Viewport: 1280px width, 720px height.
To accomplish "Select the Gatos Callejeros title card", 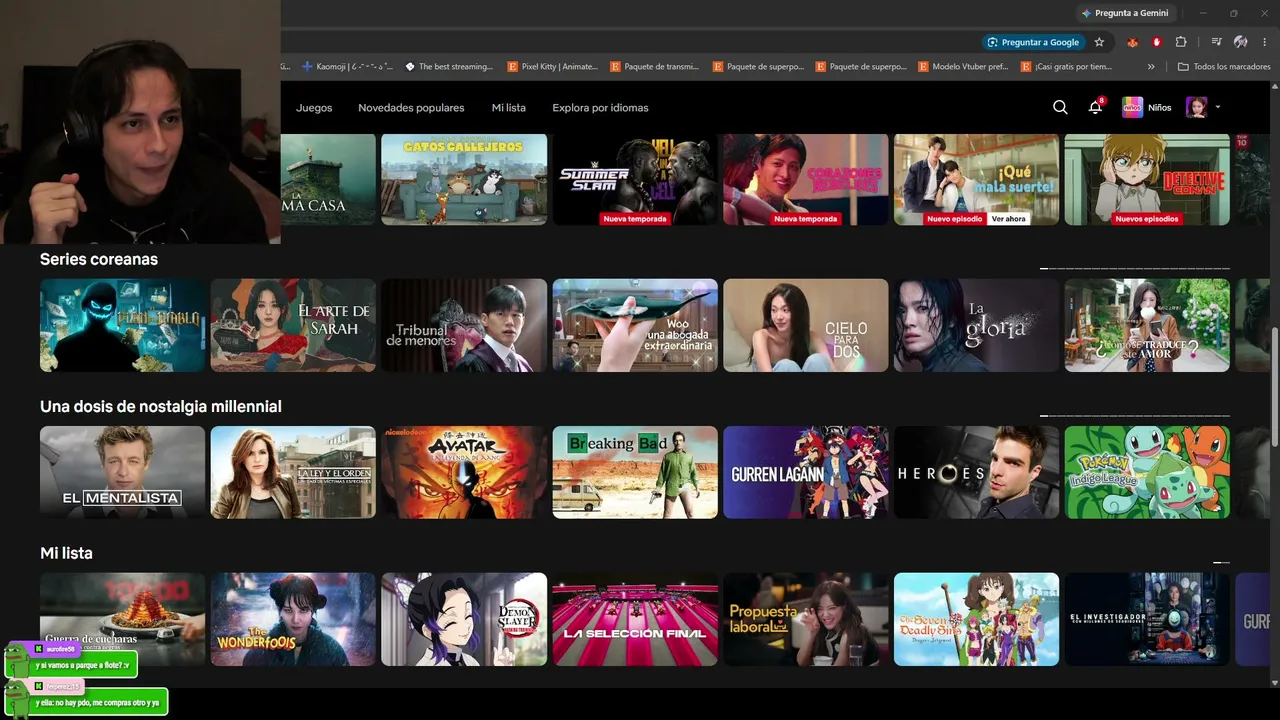I will click(464, 179).
